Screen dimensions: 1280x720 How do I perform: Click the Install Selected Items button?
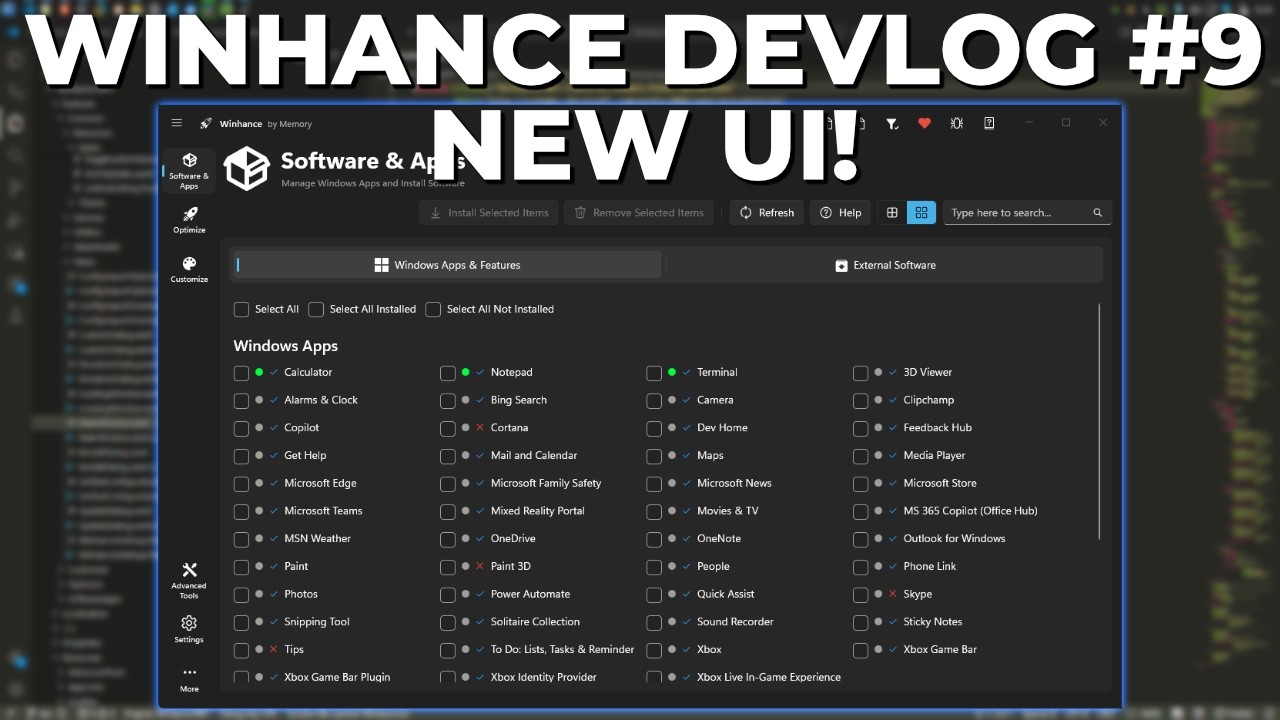pos(489,213)
